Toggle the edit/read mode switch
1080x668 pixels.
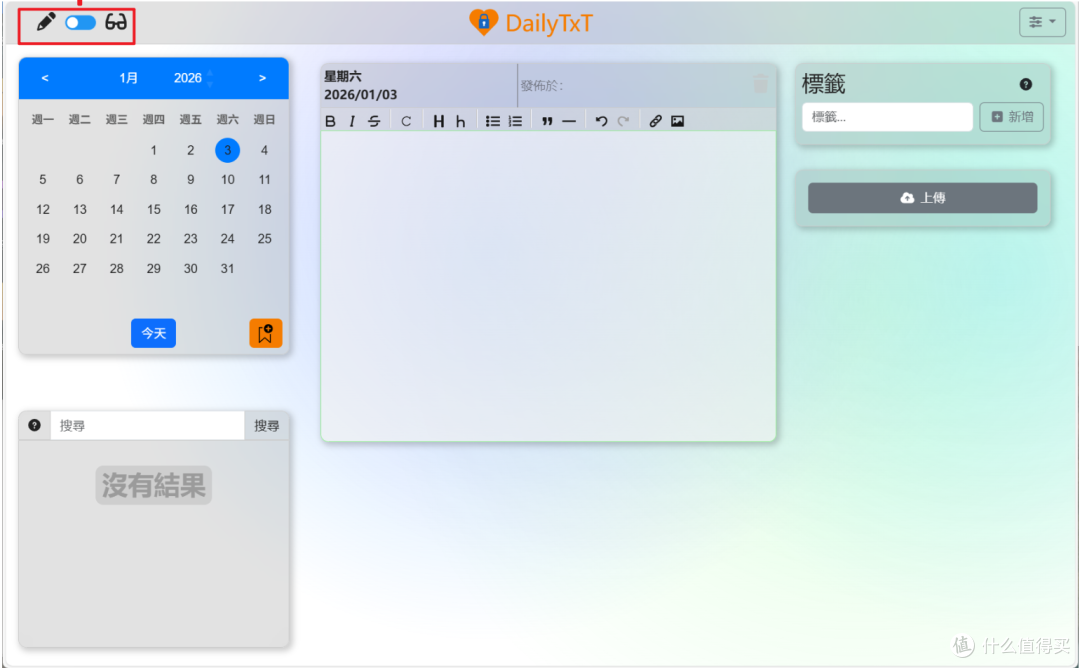click(x=81, y=23)
